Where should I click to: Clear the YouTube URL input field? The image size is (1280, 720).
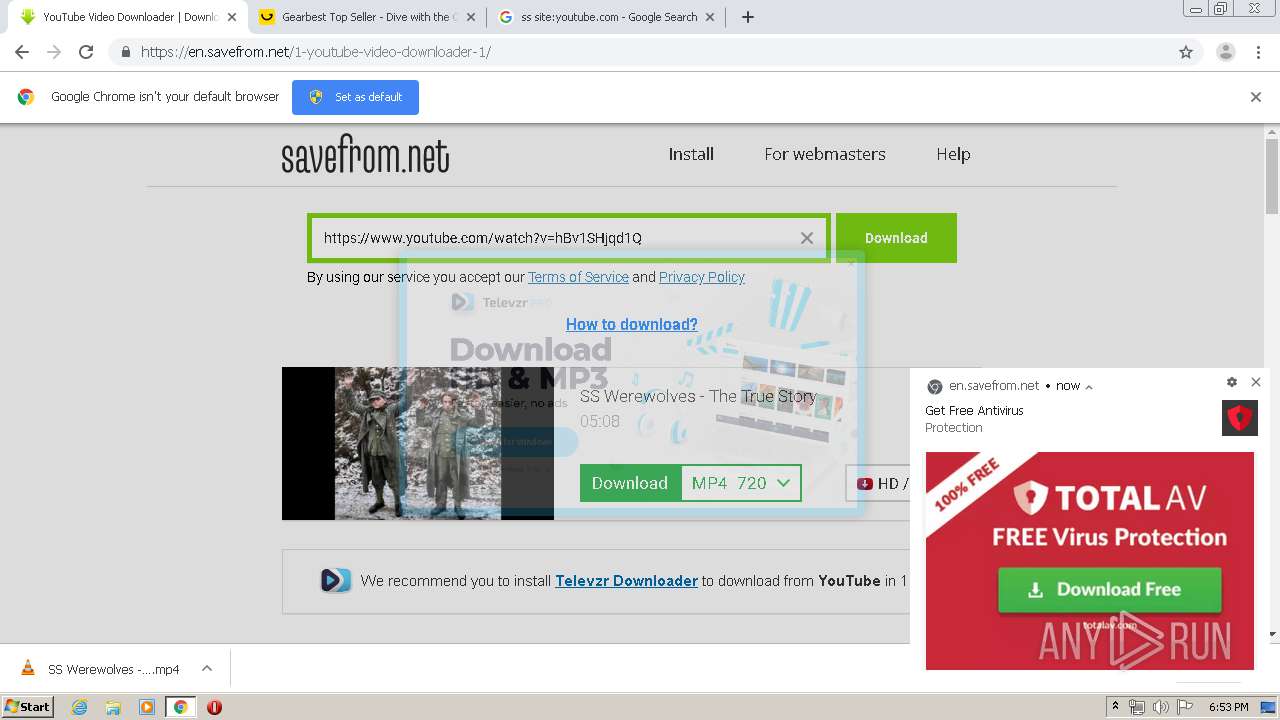point(806,238)
